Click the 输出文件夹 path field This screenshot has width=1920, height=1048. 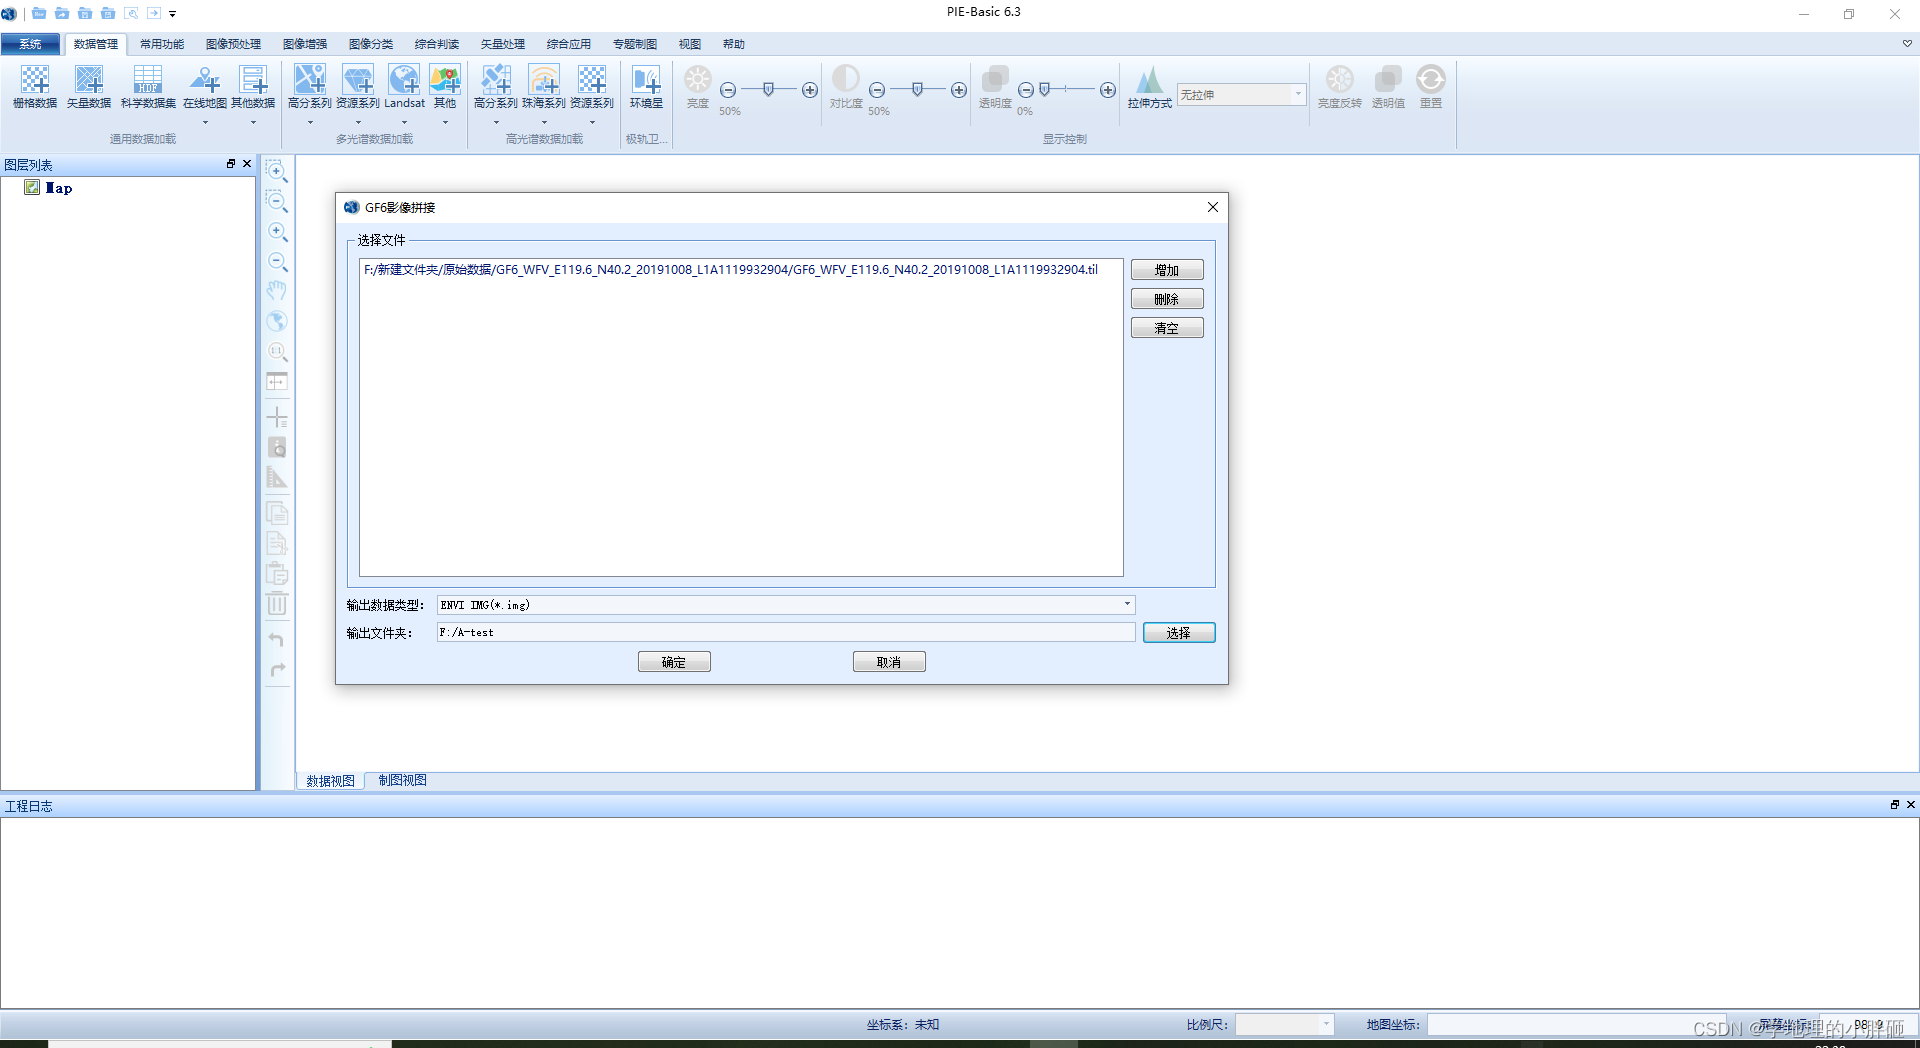click(786, 632)
